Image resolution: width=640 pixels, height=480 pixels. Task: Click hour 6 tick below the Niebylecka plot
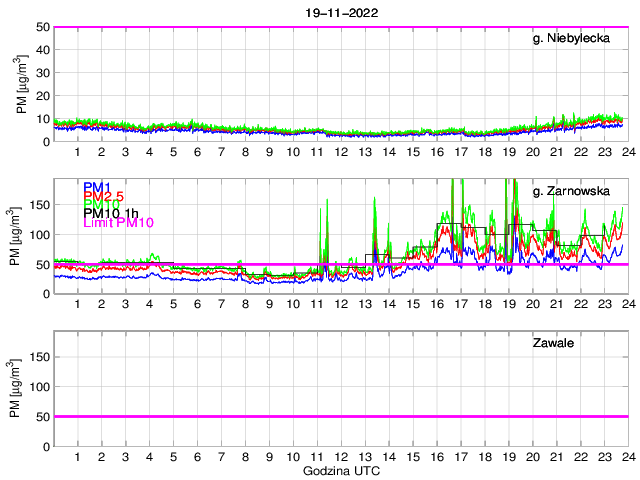(197, 152)
